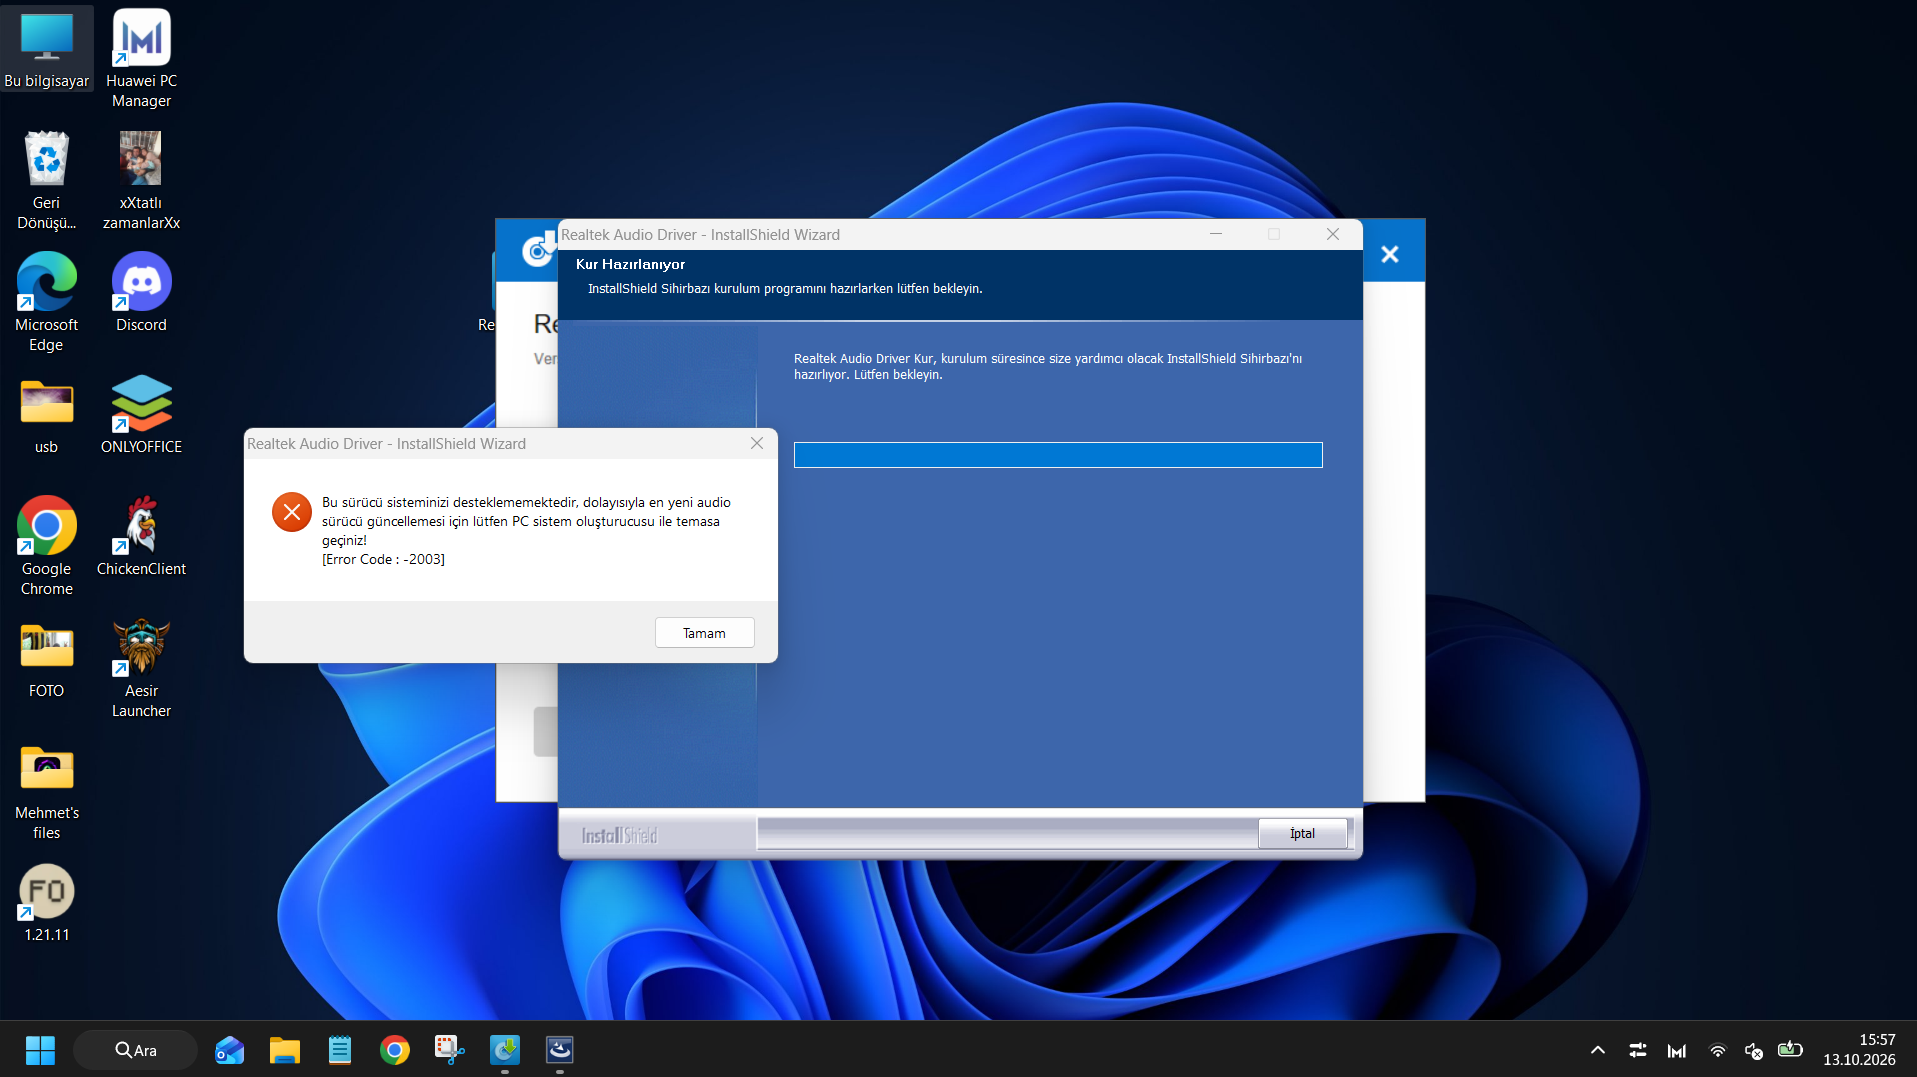Screen dimensions: 1917x1077
Task: Open Snipping Tool from the taskbar
Action: (450, 1050)
